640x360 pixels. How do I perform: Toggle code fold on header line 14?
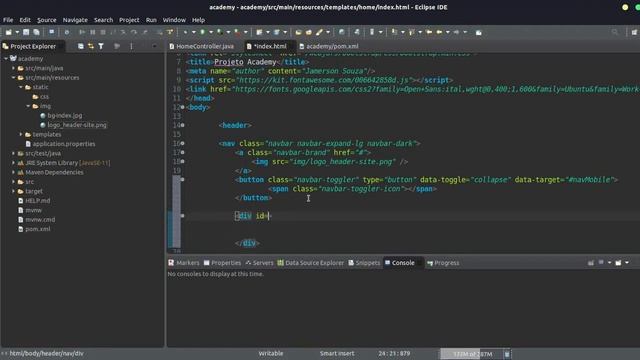click(x=182, y=125)
